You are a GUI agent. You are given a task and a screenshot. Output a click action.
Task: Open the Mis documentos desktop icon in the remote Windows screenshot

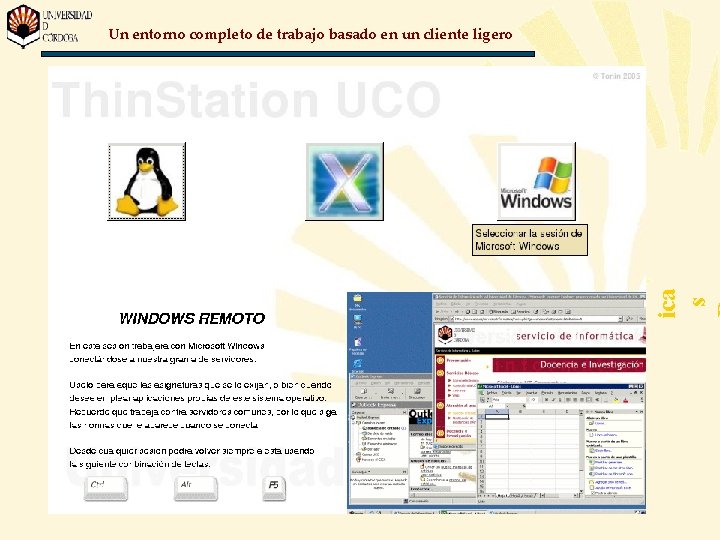tap(358, 301)
